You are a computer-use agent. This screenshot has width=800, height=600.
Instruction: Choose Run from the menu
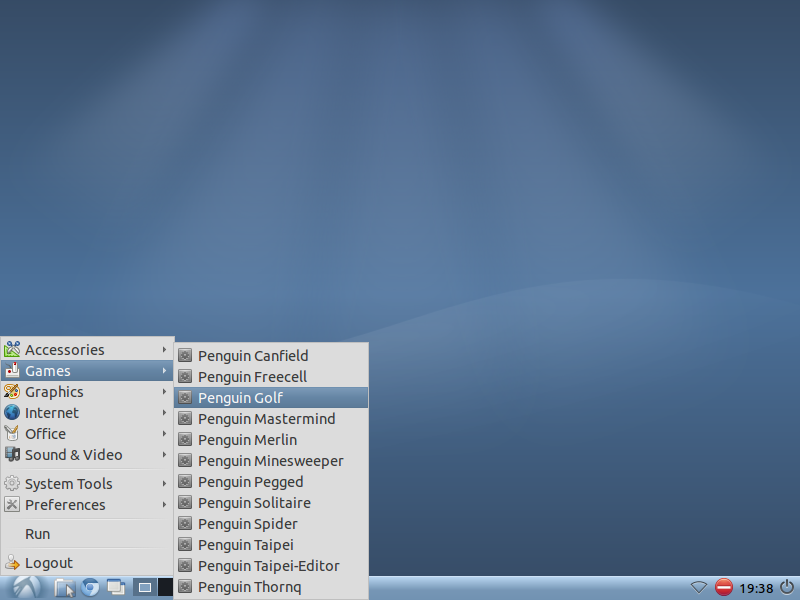87,534
